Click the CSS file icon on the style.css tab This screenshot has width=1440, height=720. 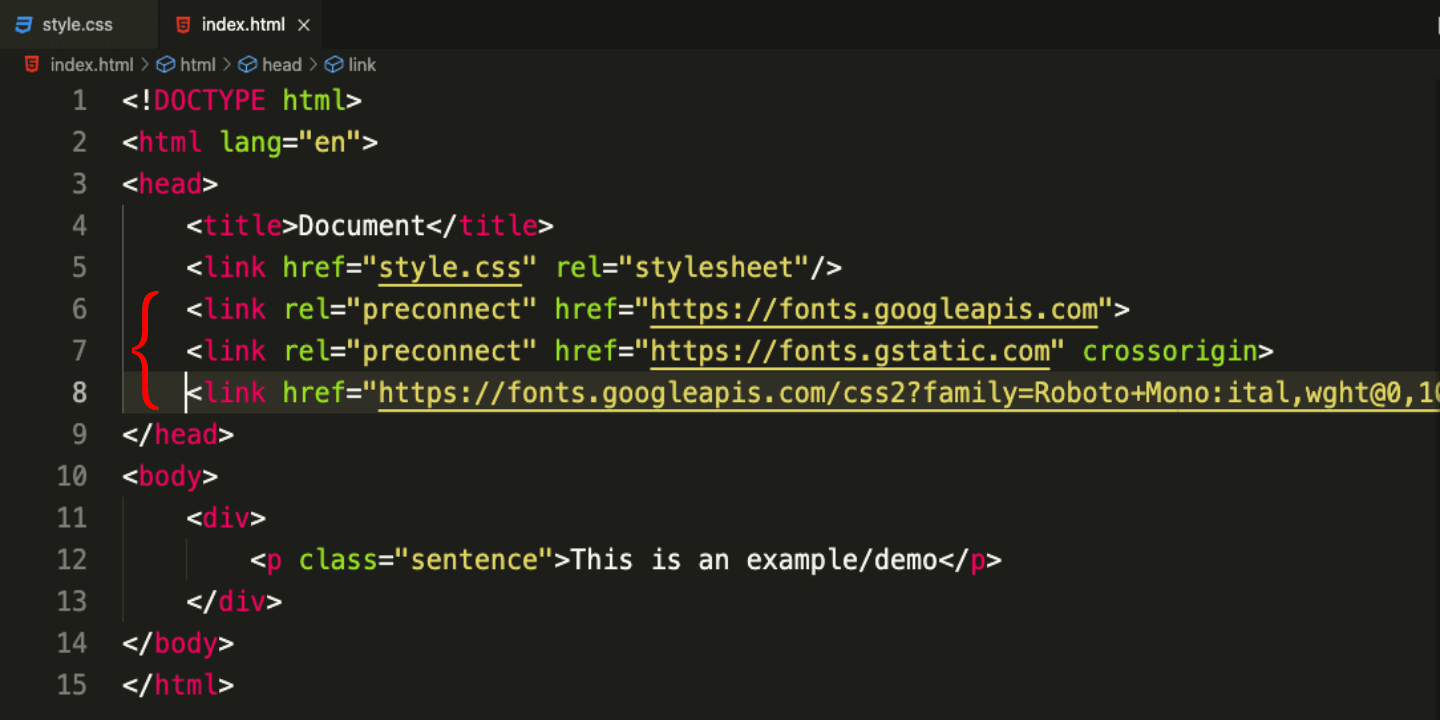pos(24,24)
